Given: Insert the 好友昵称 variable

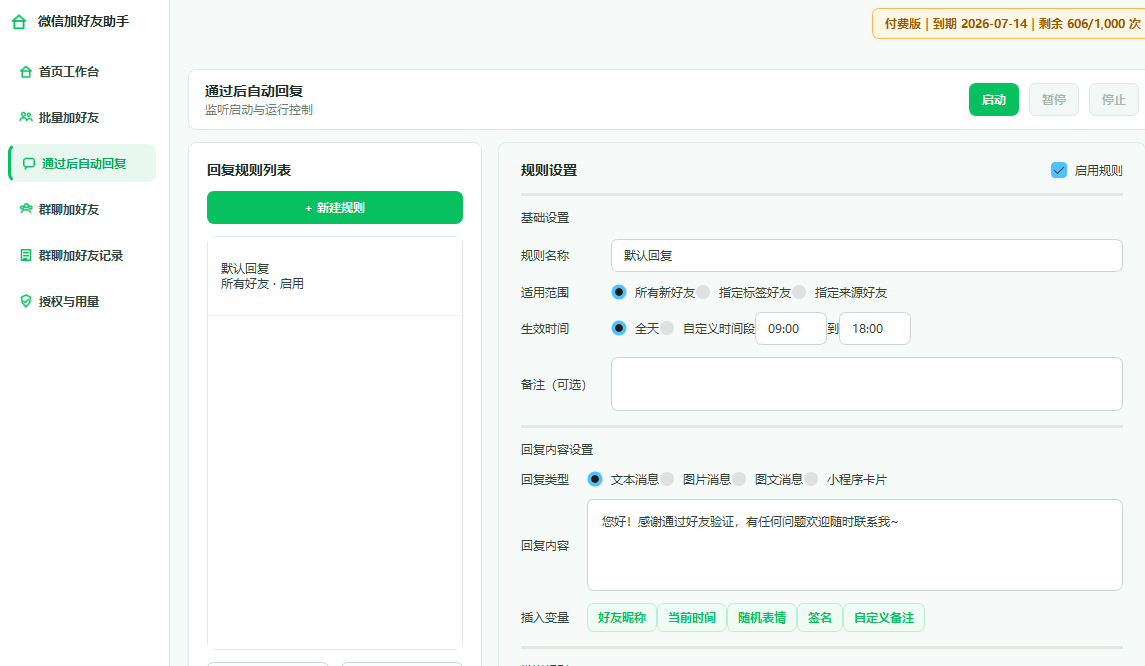Looking at the screenshot, I should pos(621,618).
